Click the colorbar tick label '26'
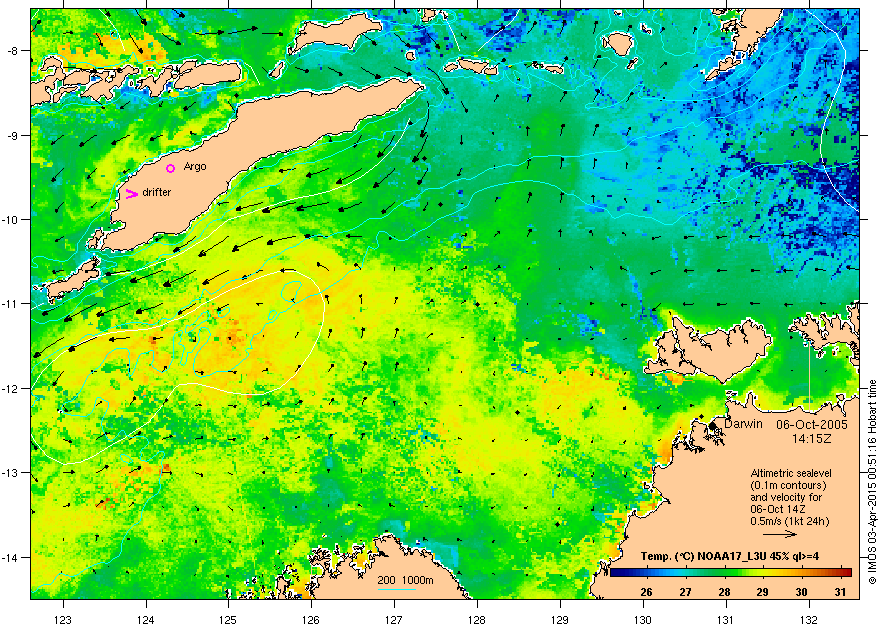 point(646,592)
